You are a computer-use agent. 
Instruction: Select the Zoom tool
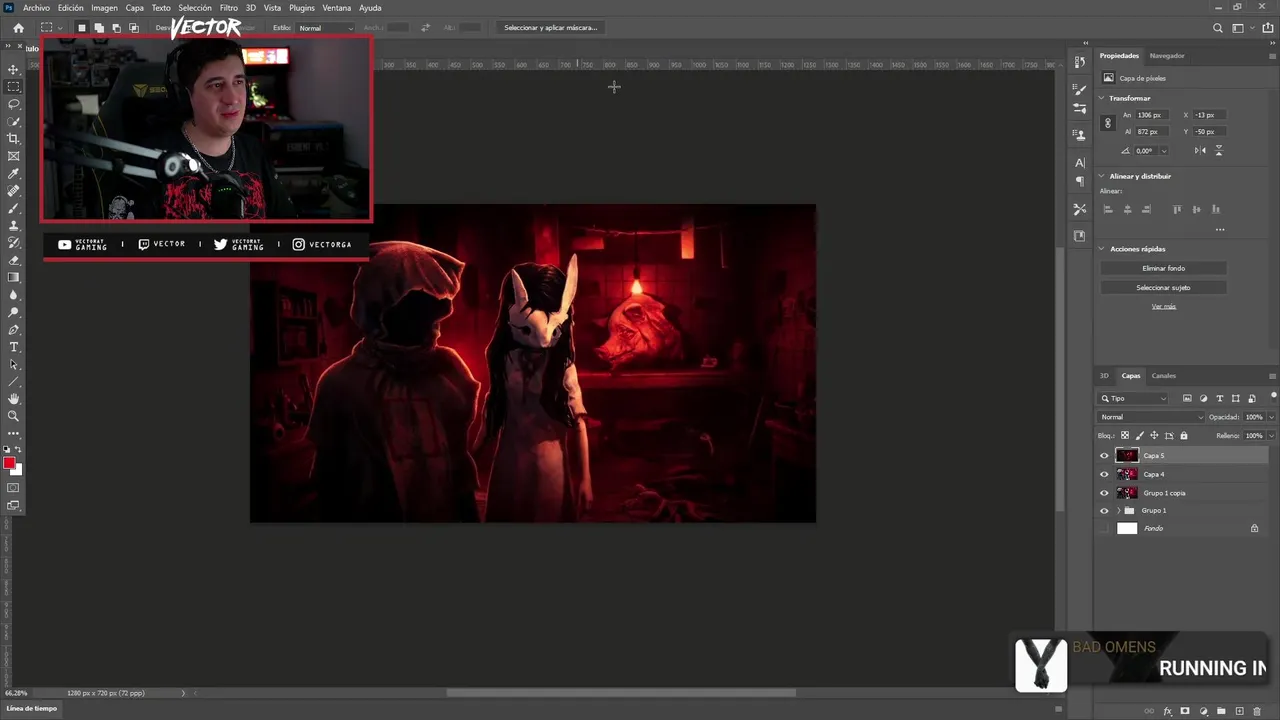tap(14, 416)
